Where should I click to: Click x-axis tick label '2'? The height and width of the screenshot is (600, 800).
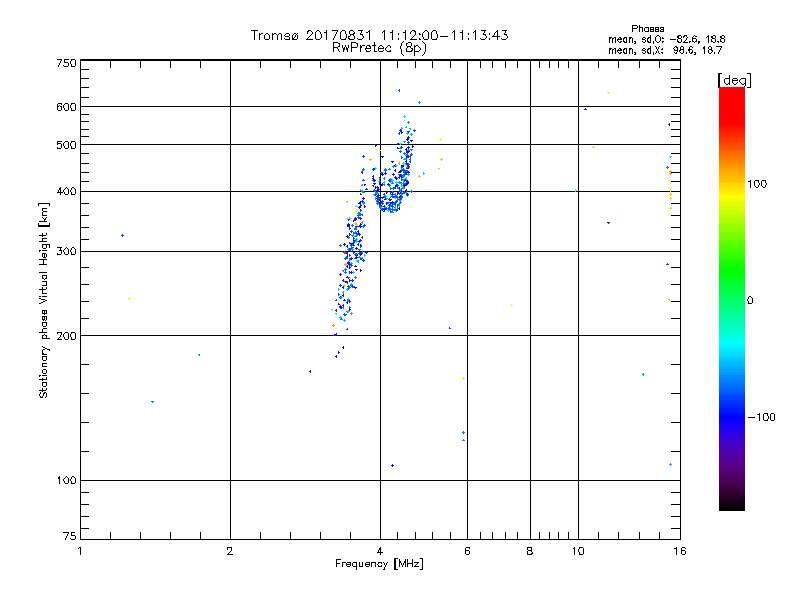coord(230,551)
